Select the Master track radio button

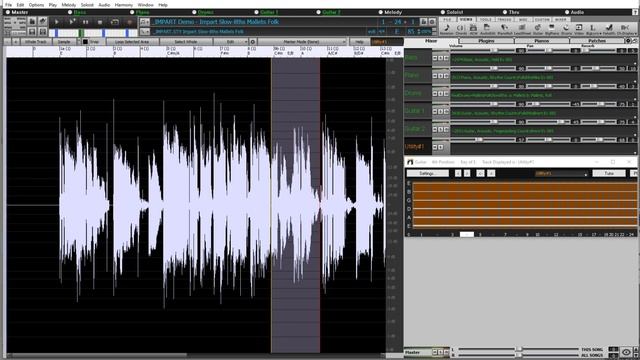(8, 12)
